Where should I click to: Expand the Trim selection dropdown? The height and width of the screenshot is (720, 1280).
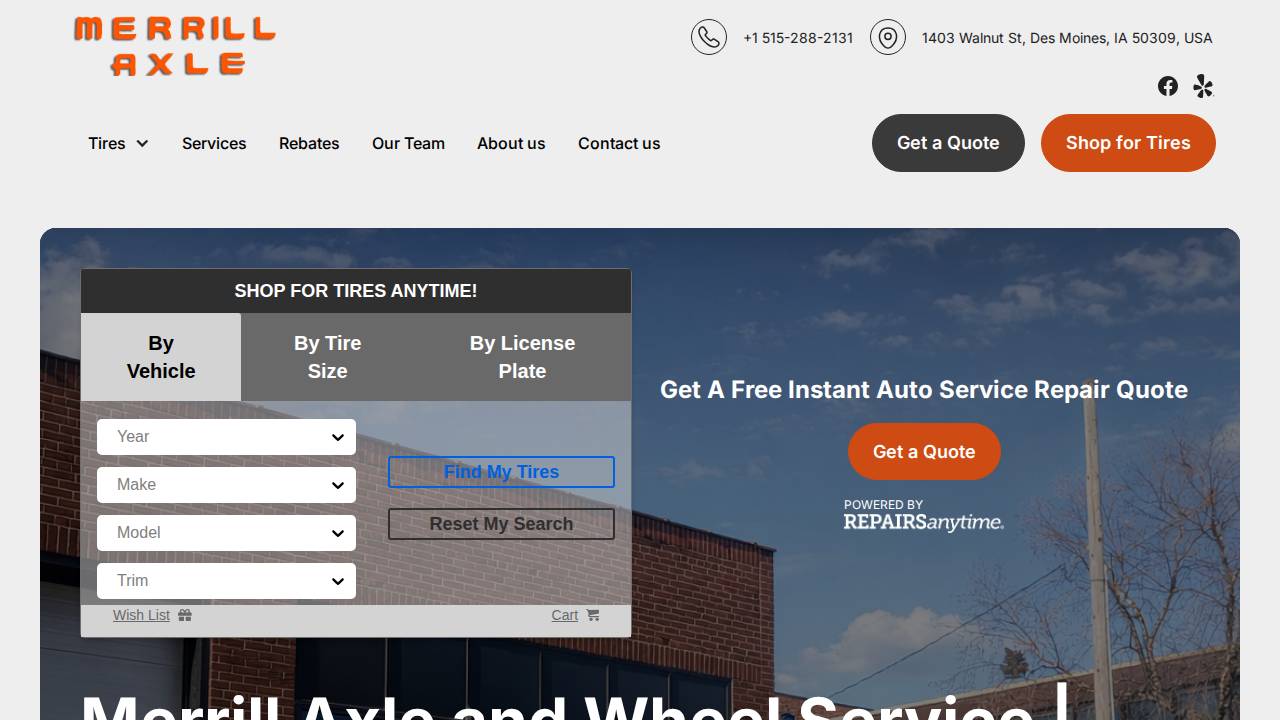pos(226,581)
